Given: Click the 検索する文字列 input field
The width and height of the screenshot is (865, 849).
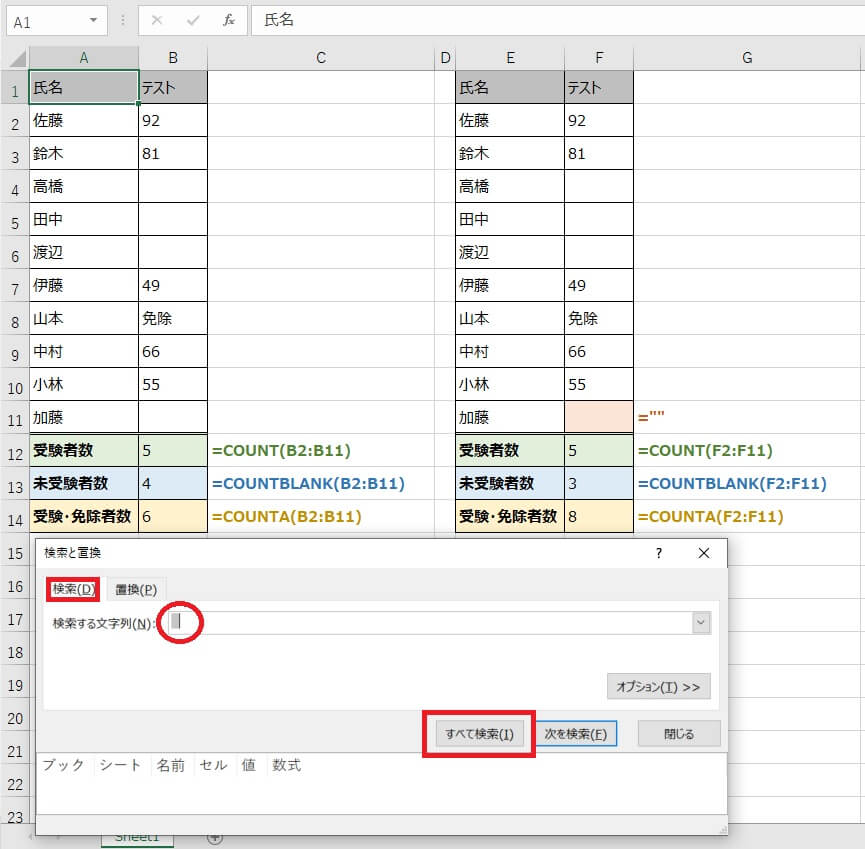Looking at the screenshot, I should [x=430, y=623].
